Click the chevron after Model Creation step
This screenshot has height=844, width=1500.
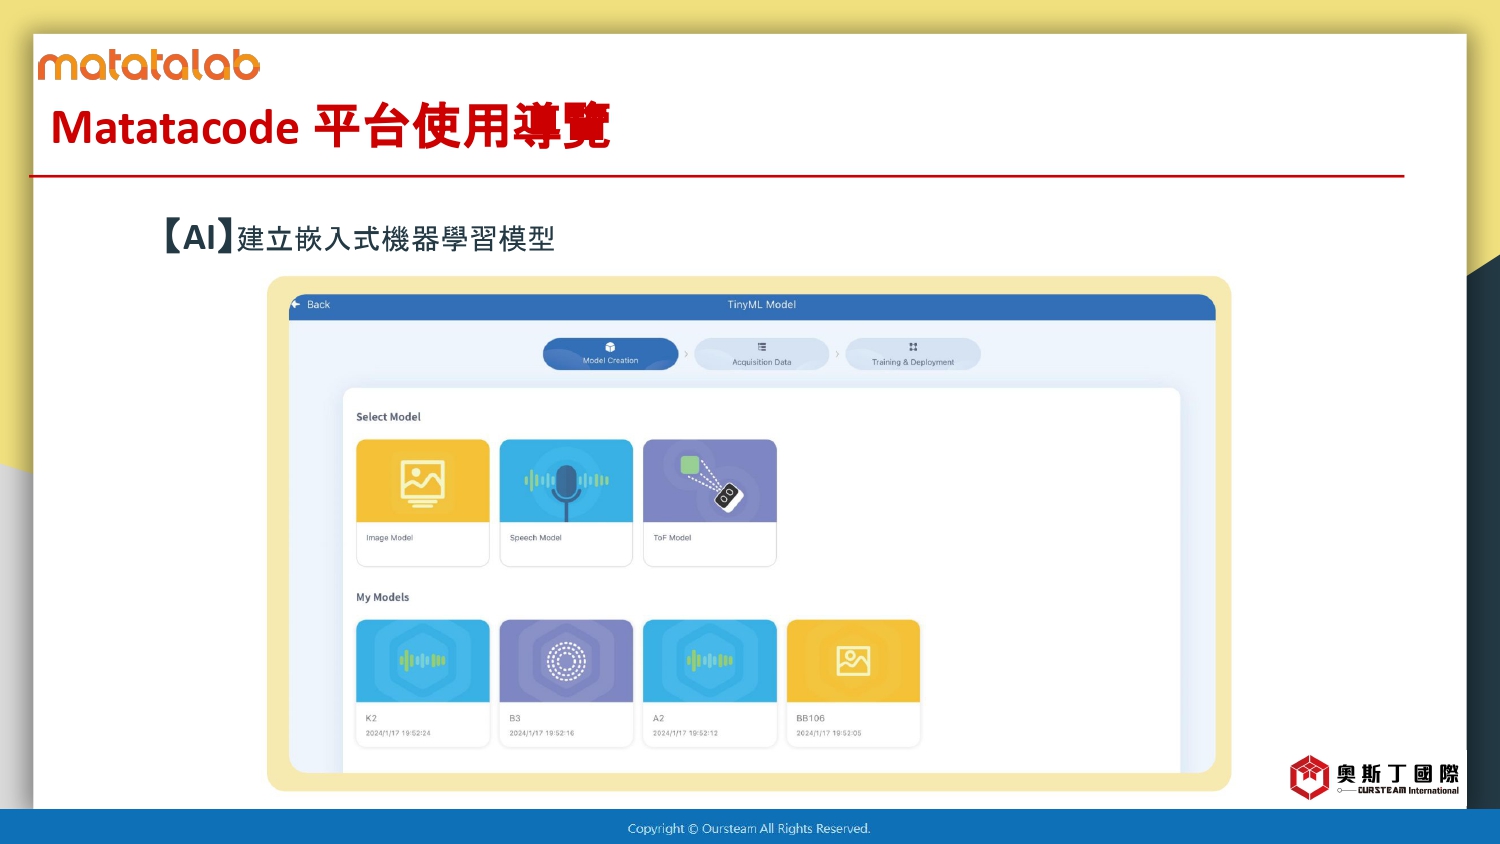(x=686, y=354)
